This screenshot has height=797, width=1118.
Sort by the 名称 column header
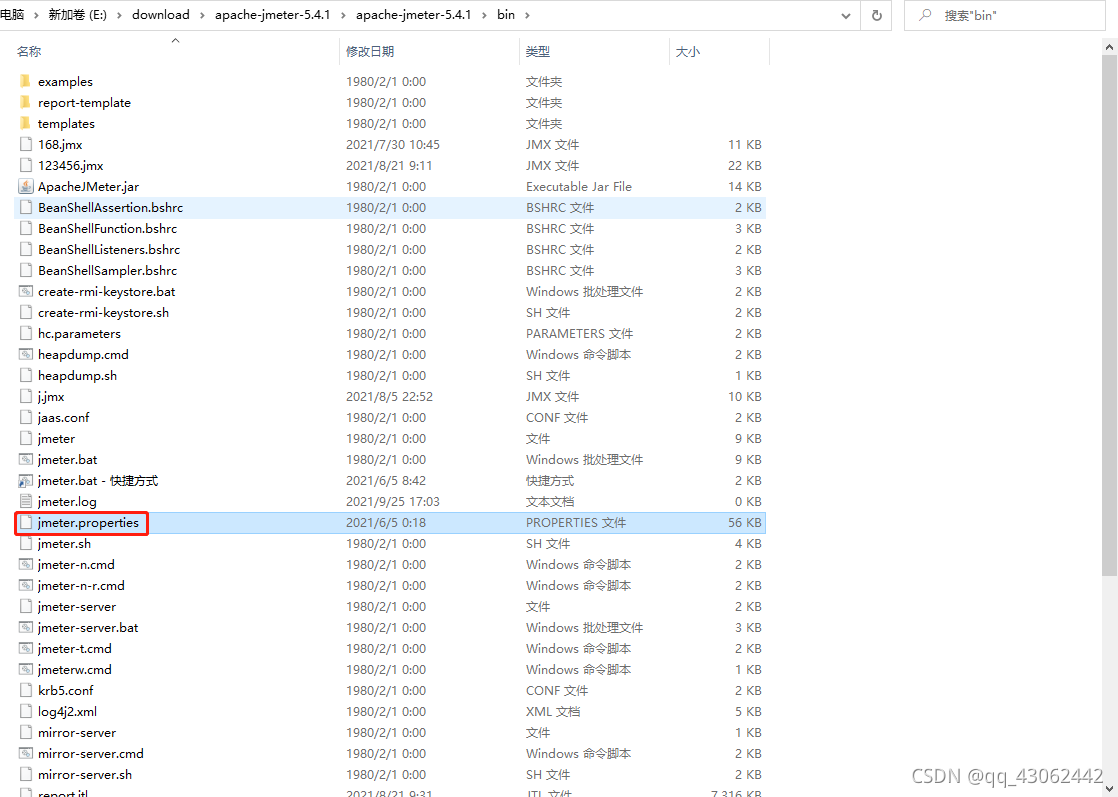click(x=29, y=51)
